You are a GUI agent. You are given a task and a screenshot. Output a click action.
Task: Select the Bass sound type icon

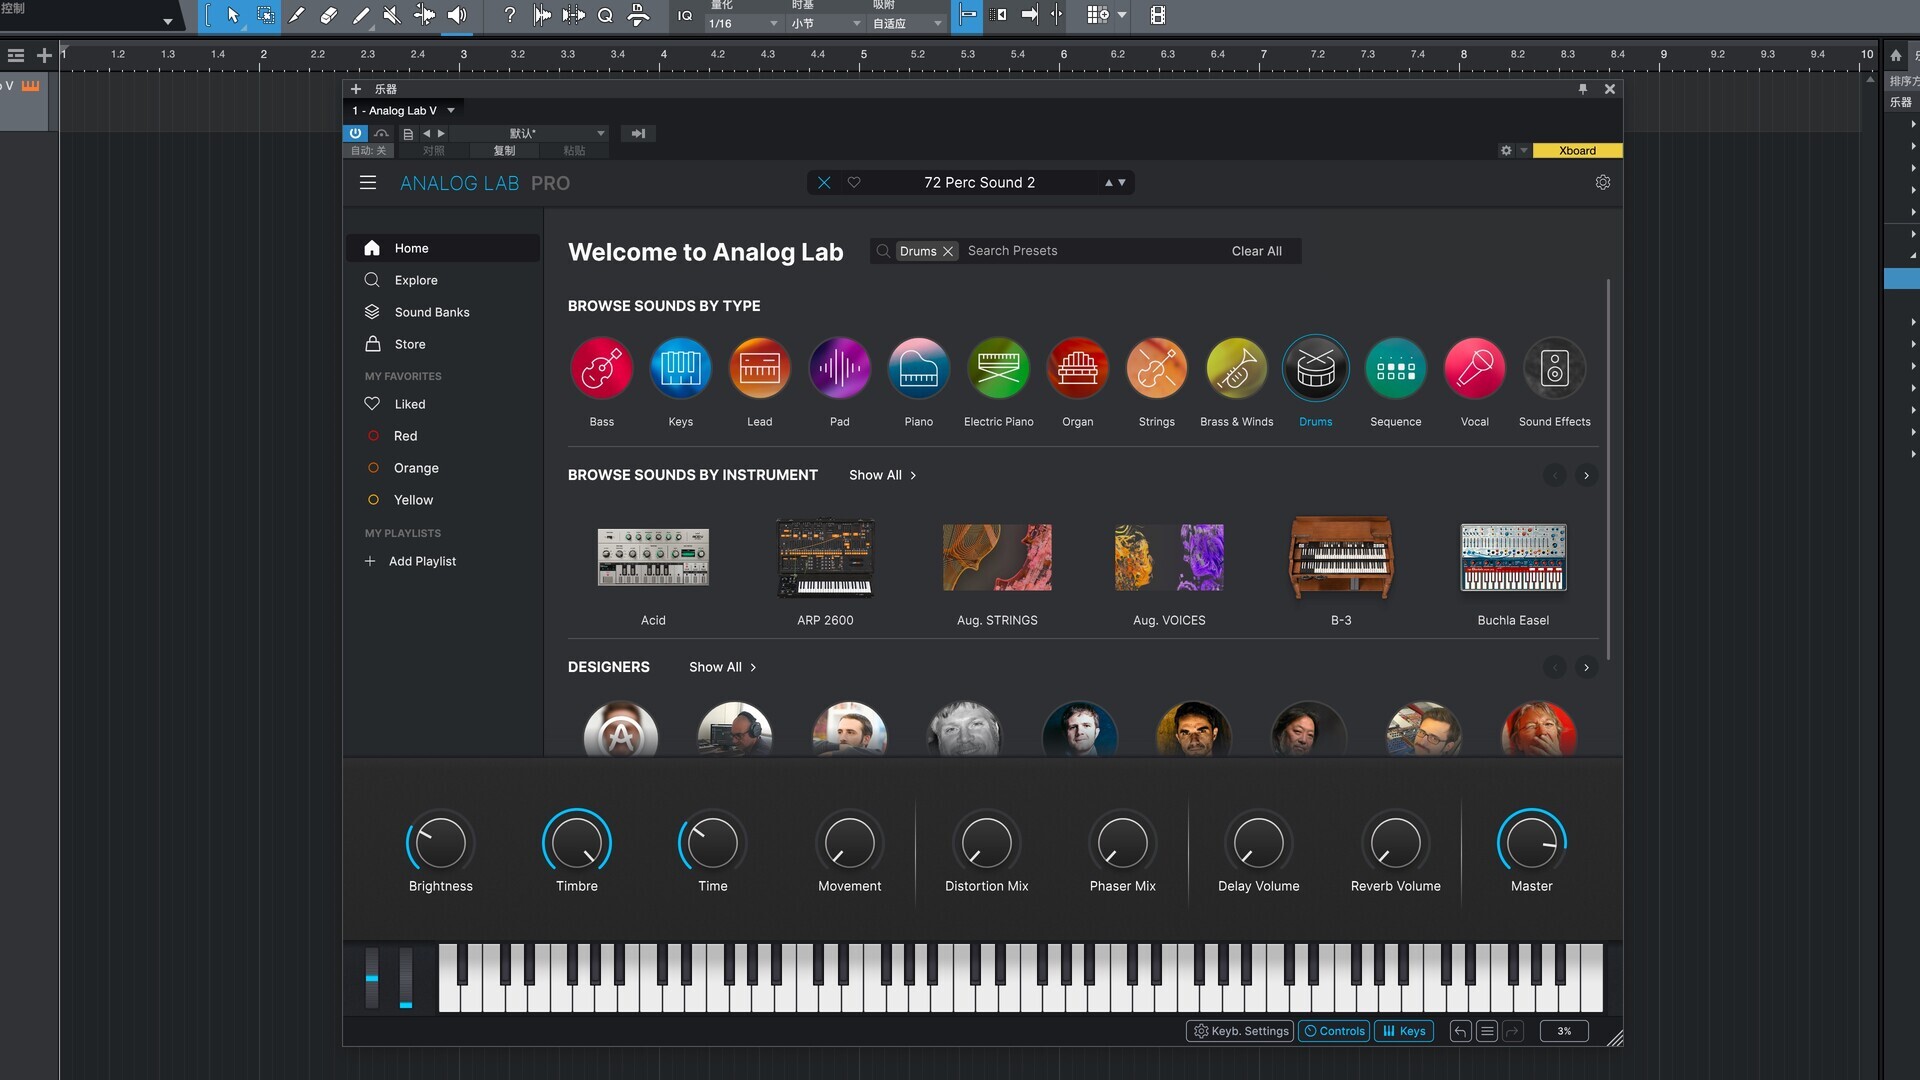[x=601, y=368]
